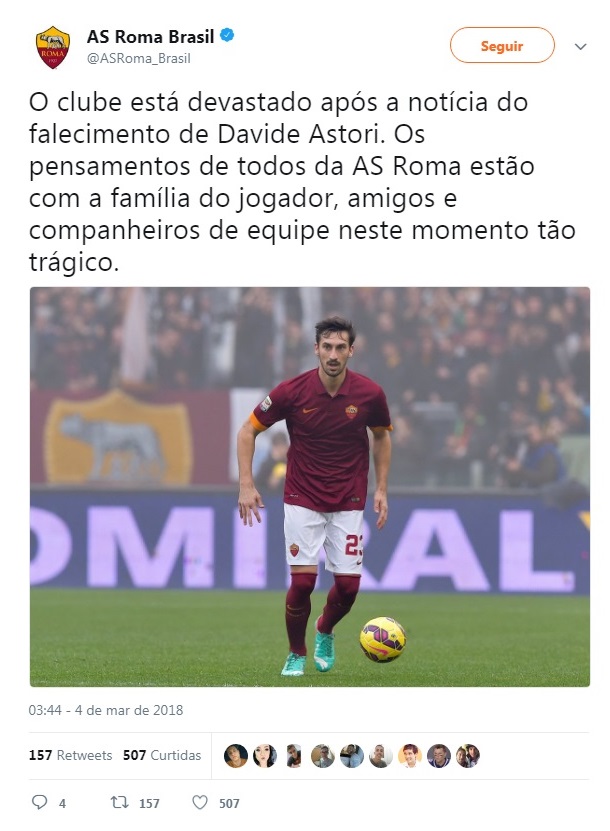Click the retweet arrows icon

(119, 802)
